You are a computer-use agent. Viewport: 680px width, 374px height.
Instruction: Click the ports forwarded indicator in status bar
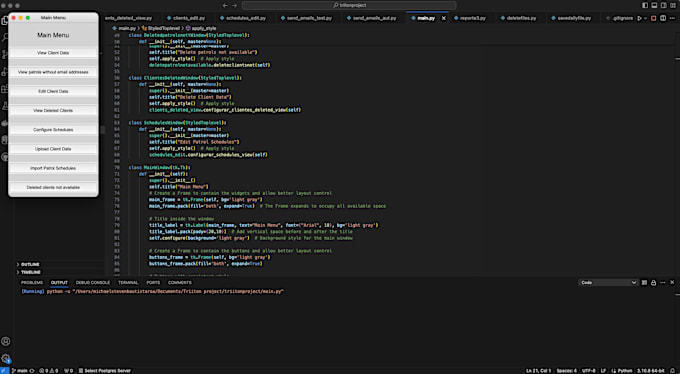click(69, 371)
